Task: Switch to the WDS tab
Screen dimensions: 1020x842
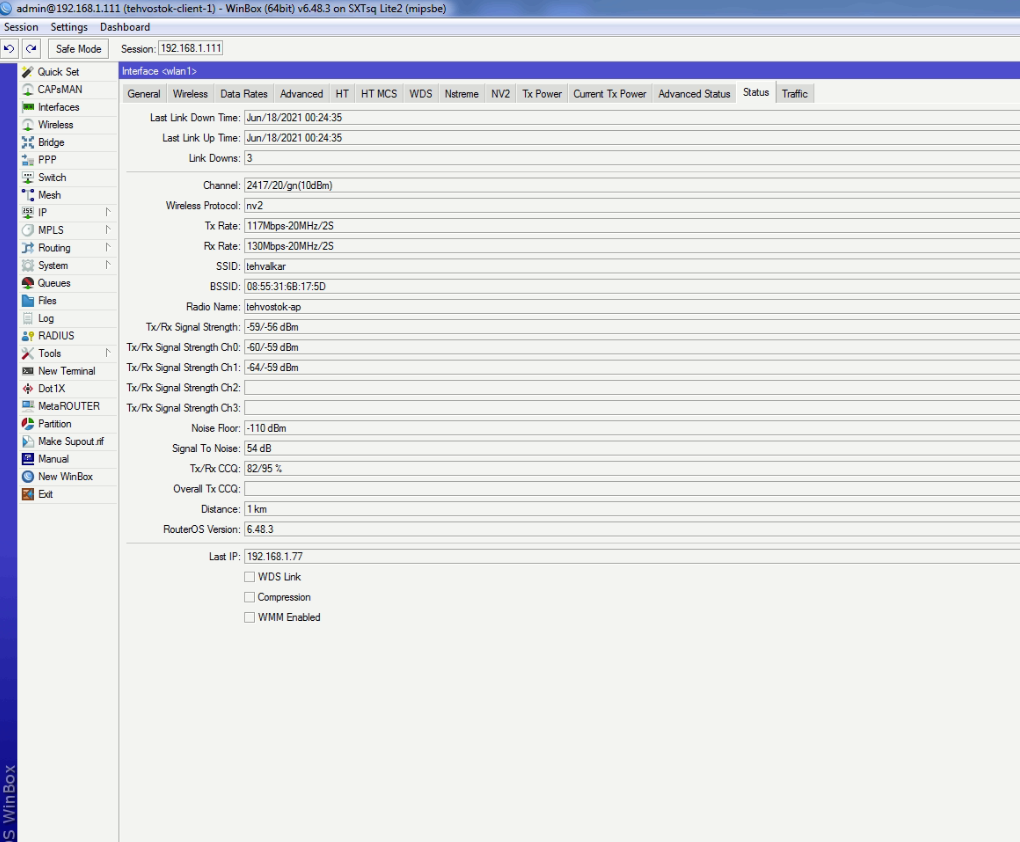Action: pos(421,94)
